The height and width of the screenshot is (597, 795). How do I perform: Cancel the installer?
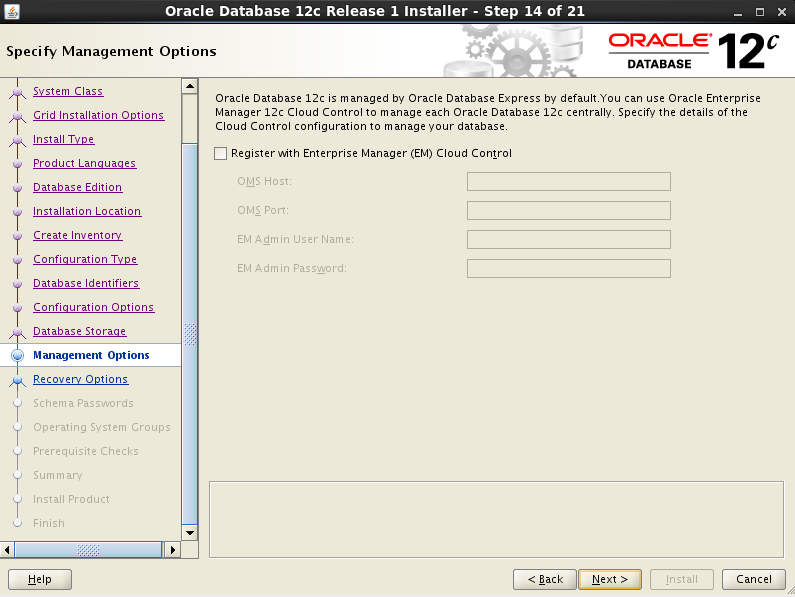click(x=753, y=579)
